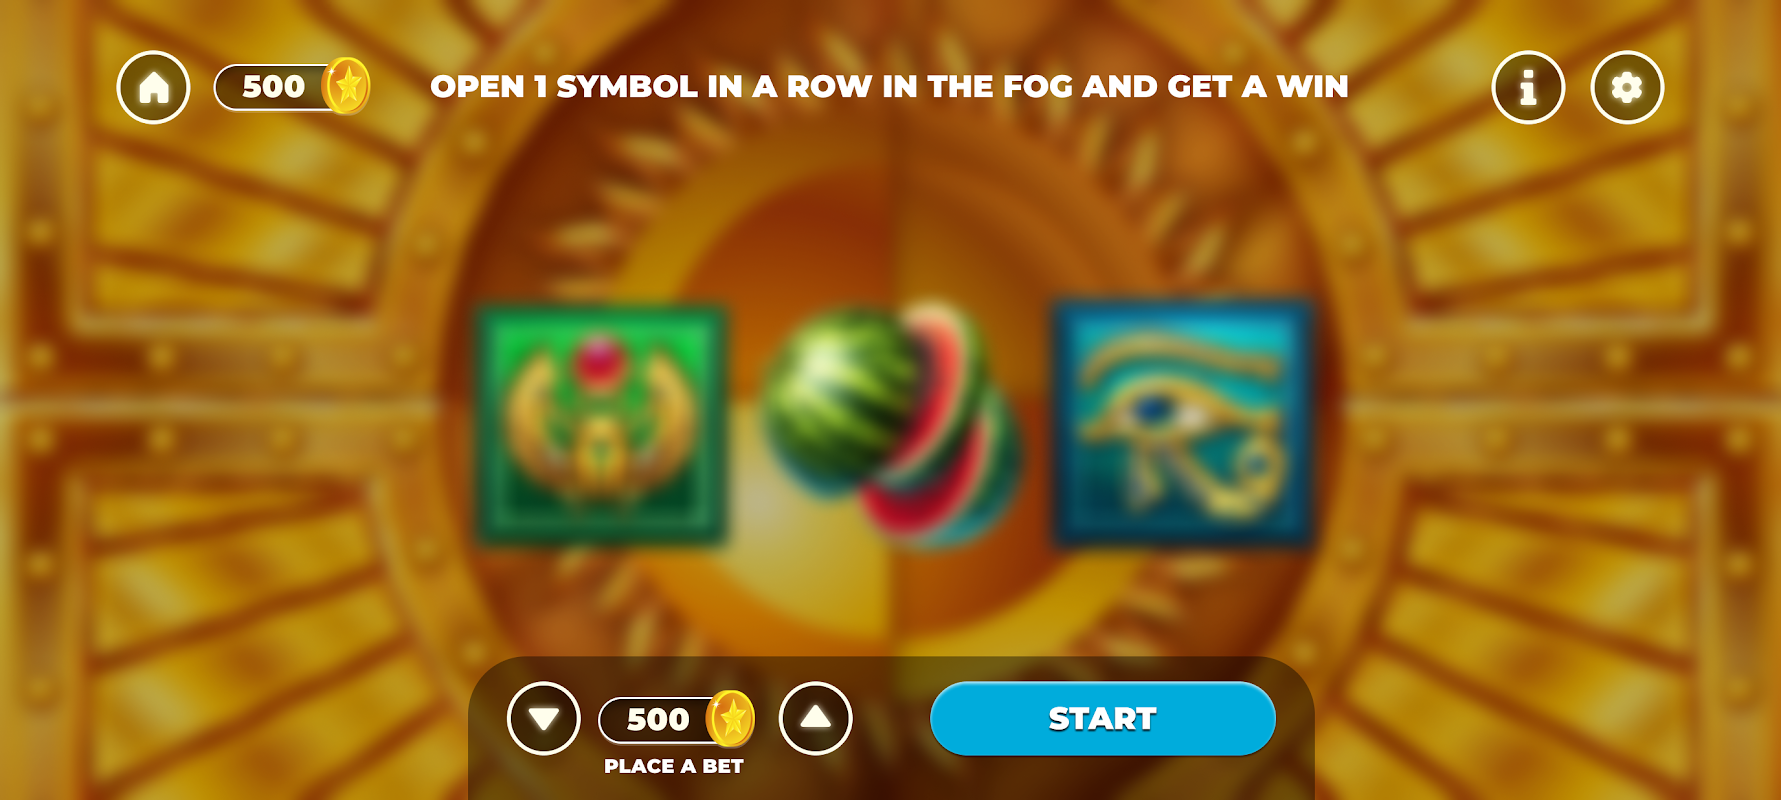This screenshot has width=1781, height=800.
Task: Select the green scarab symbol tile
Action: coord(600,425)
